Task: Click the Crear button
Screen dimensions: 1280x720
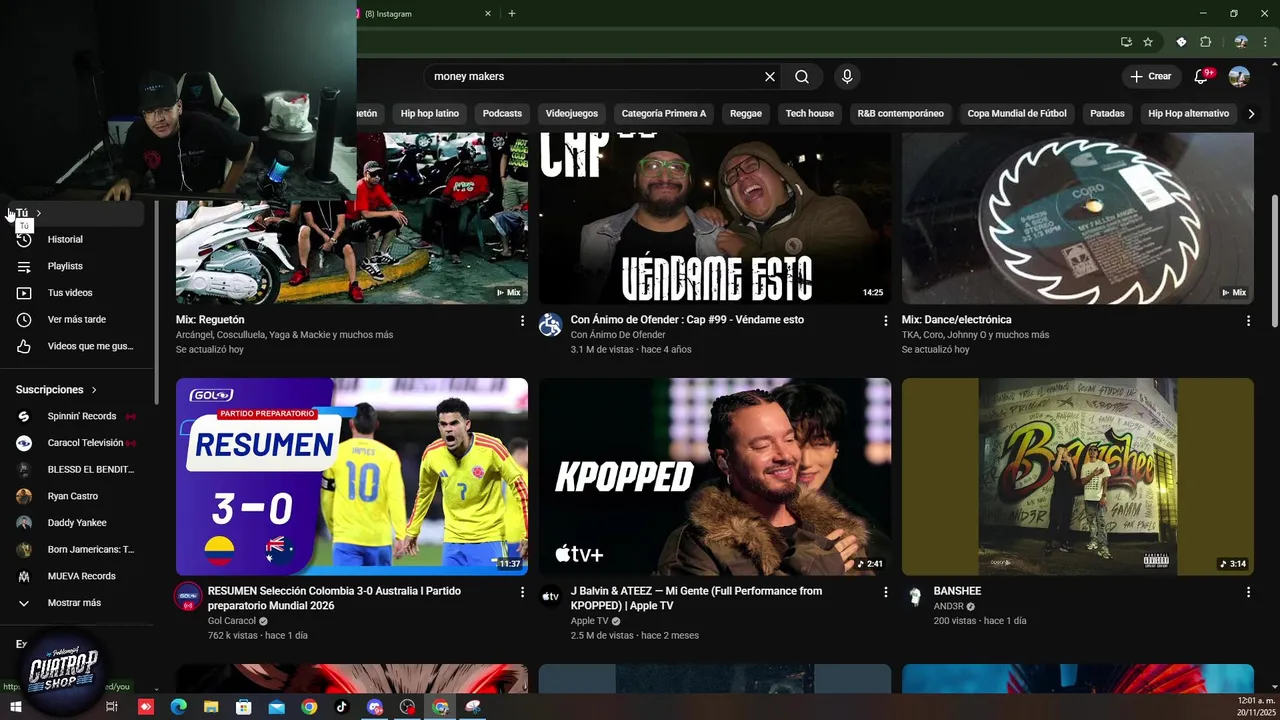Action: coord(1151,76)
